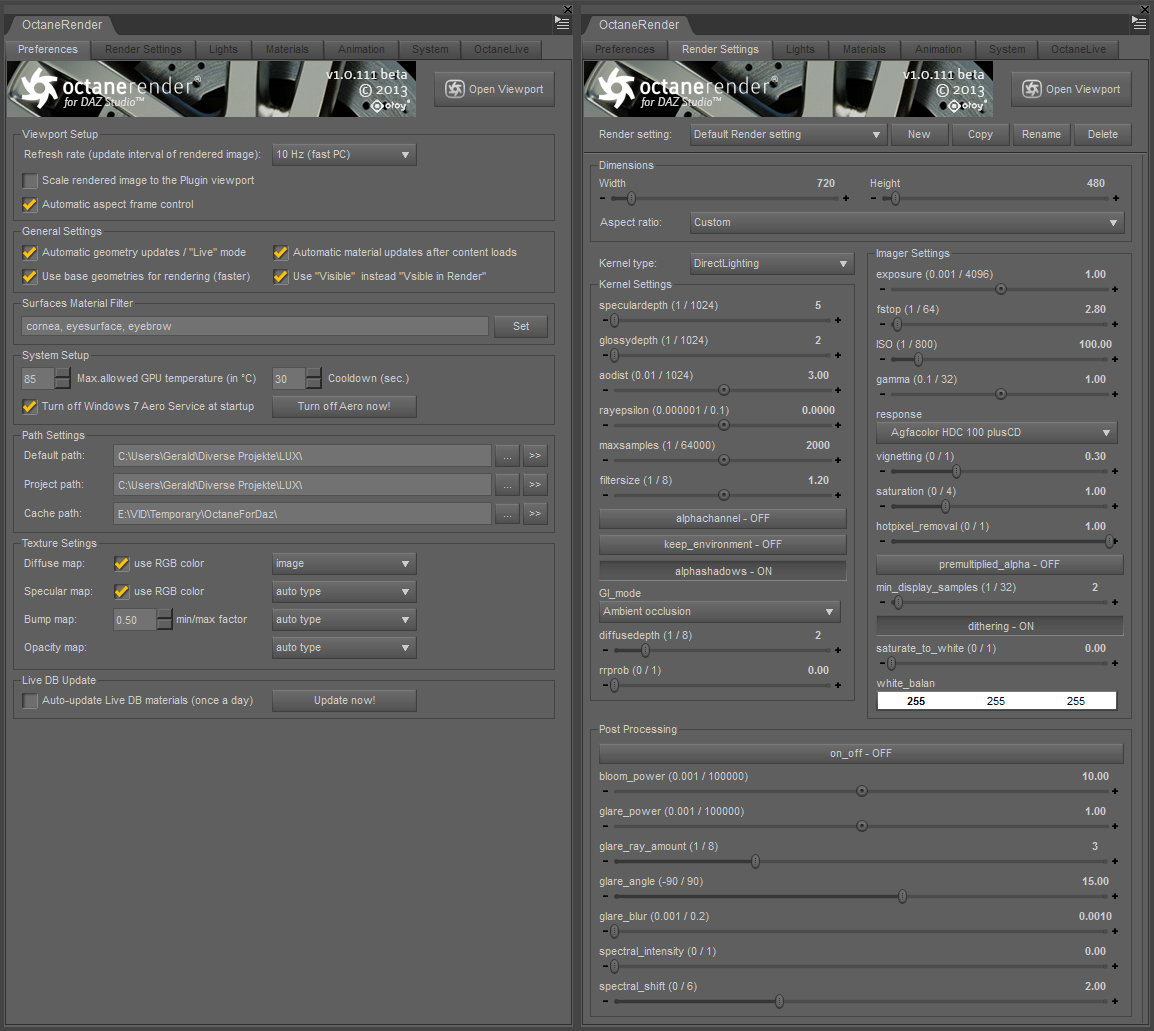
Task: Enable Auto-update Live DB materials
Action: (29, 701)
